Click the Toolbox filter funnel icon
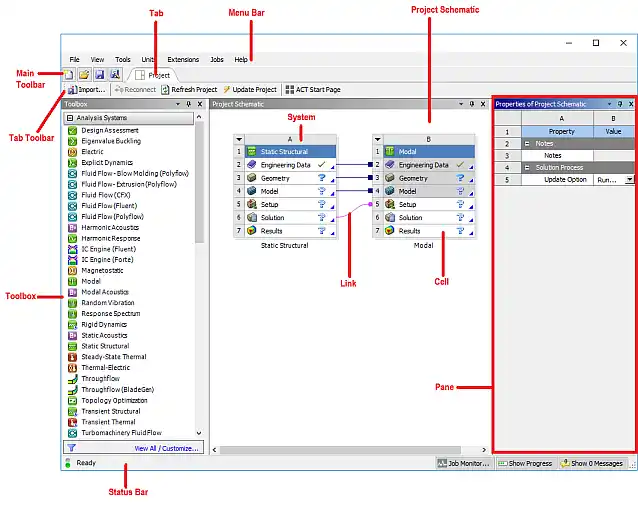Viewport: 638px width, 506px height. tap(72, 448)
